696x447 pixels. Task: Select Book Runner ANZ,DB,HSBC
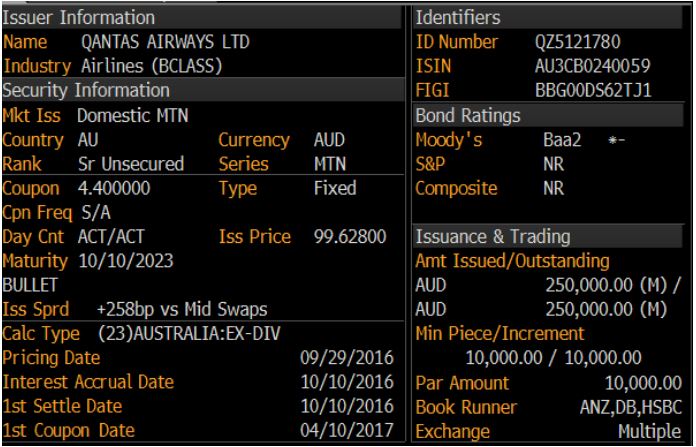coord(630,407)
